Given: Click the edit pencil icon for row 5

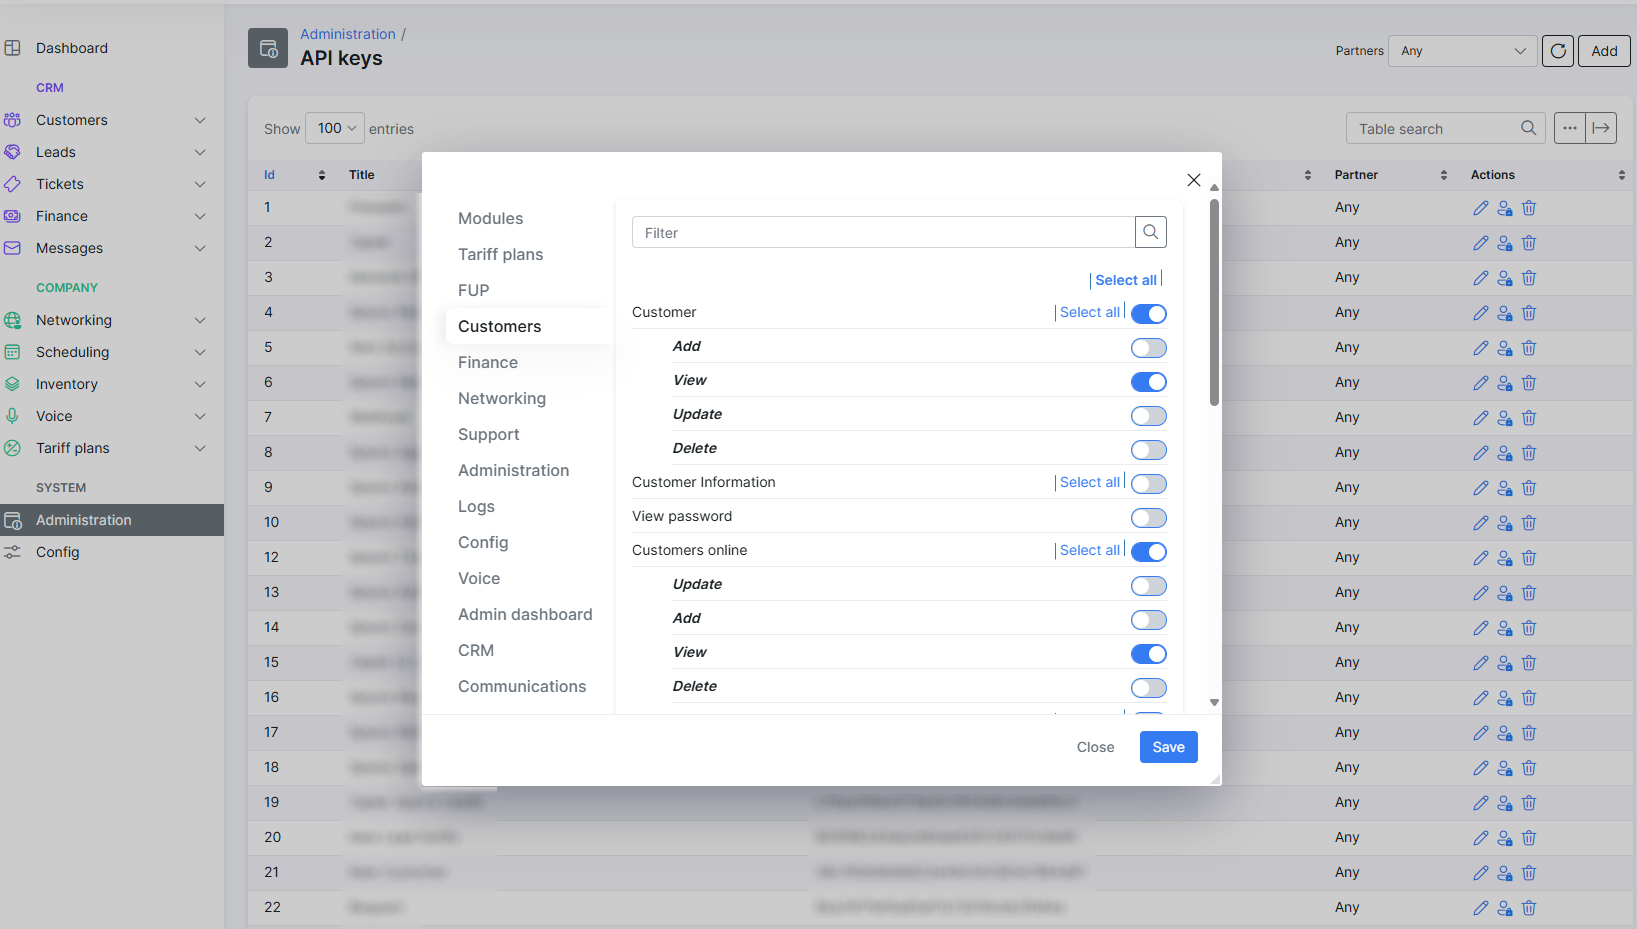Looking at the screenshot, I should tap(1480, 348).
